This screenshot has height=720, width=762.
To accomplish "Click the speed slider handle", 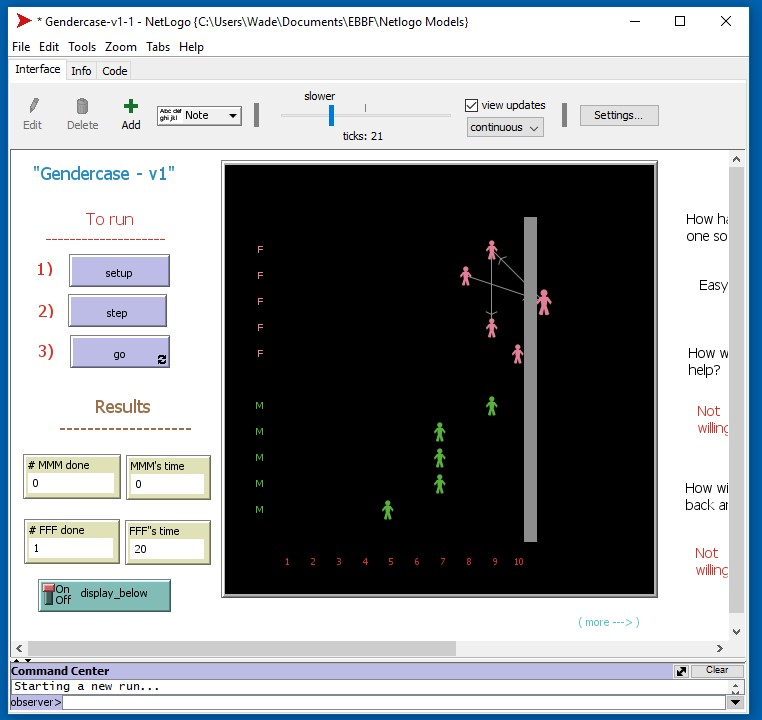I will [331, 115].
